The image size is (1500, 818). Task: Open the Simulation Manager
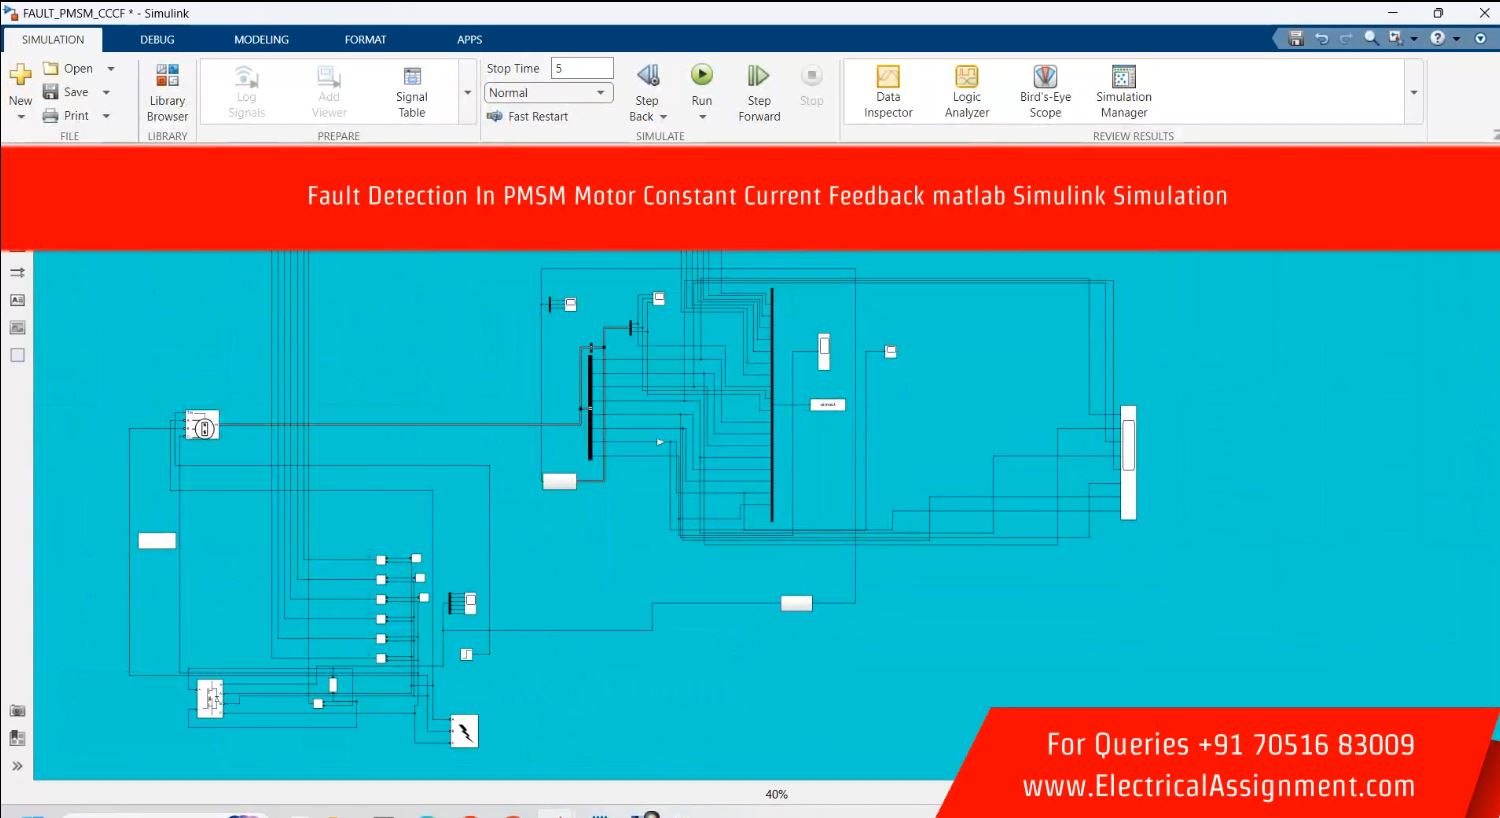tap(1123, 91)
